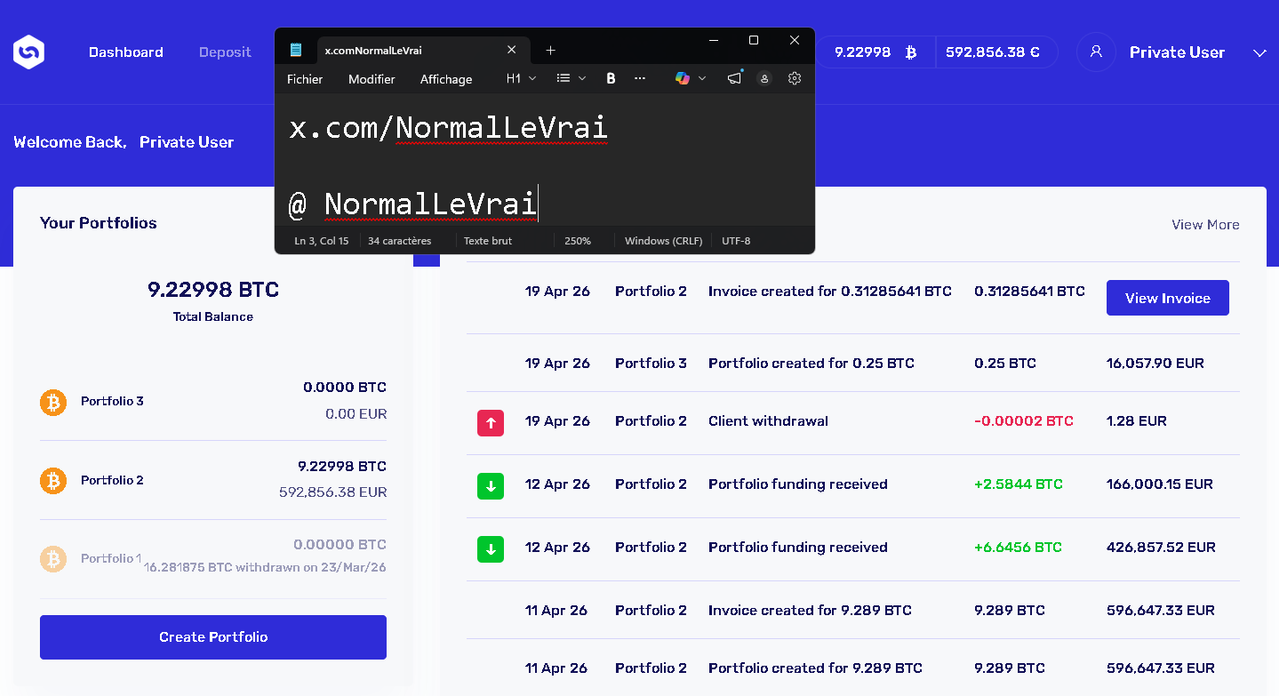Click the Copilot icon in Notepad

pos(682,78)
